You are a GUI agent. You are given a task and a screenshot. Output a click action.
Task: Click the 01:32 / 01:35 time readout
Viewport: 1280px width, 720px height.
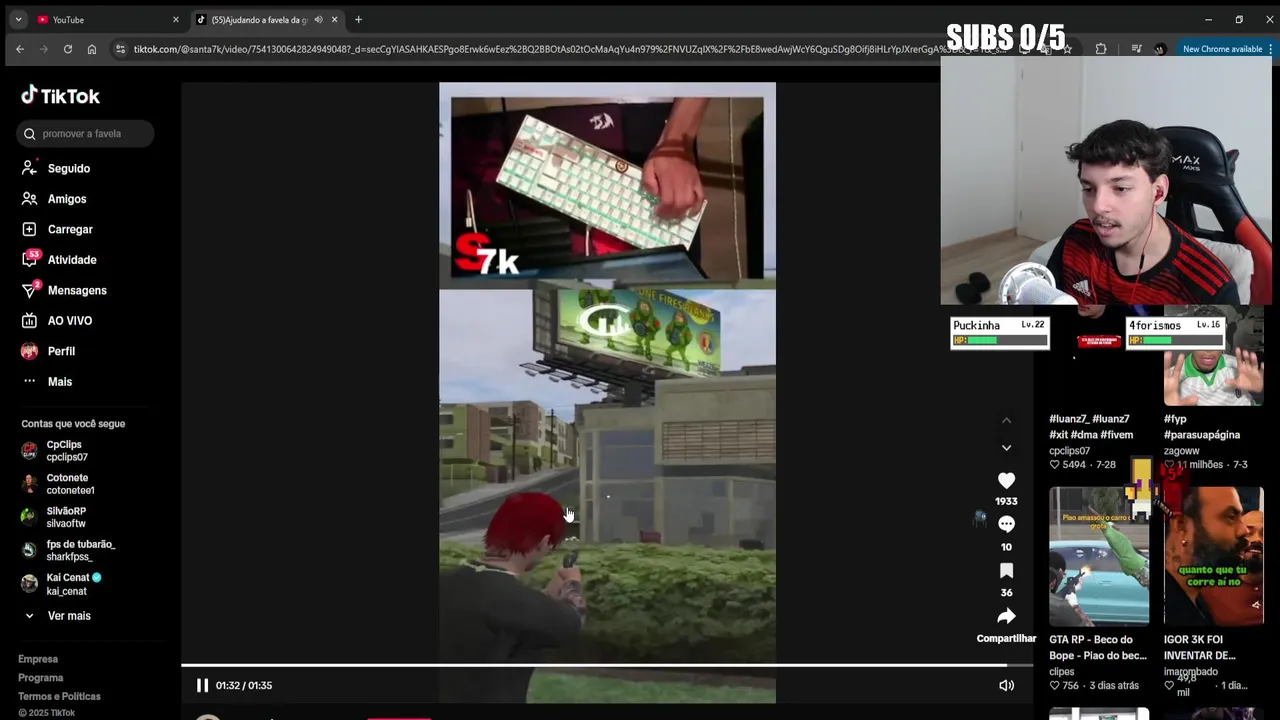pos(244,686)
